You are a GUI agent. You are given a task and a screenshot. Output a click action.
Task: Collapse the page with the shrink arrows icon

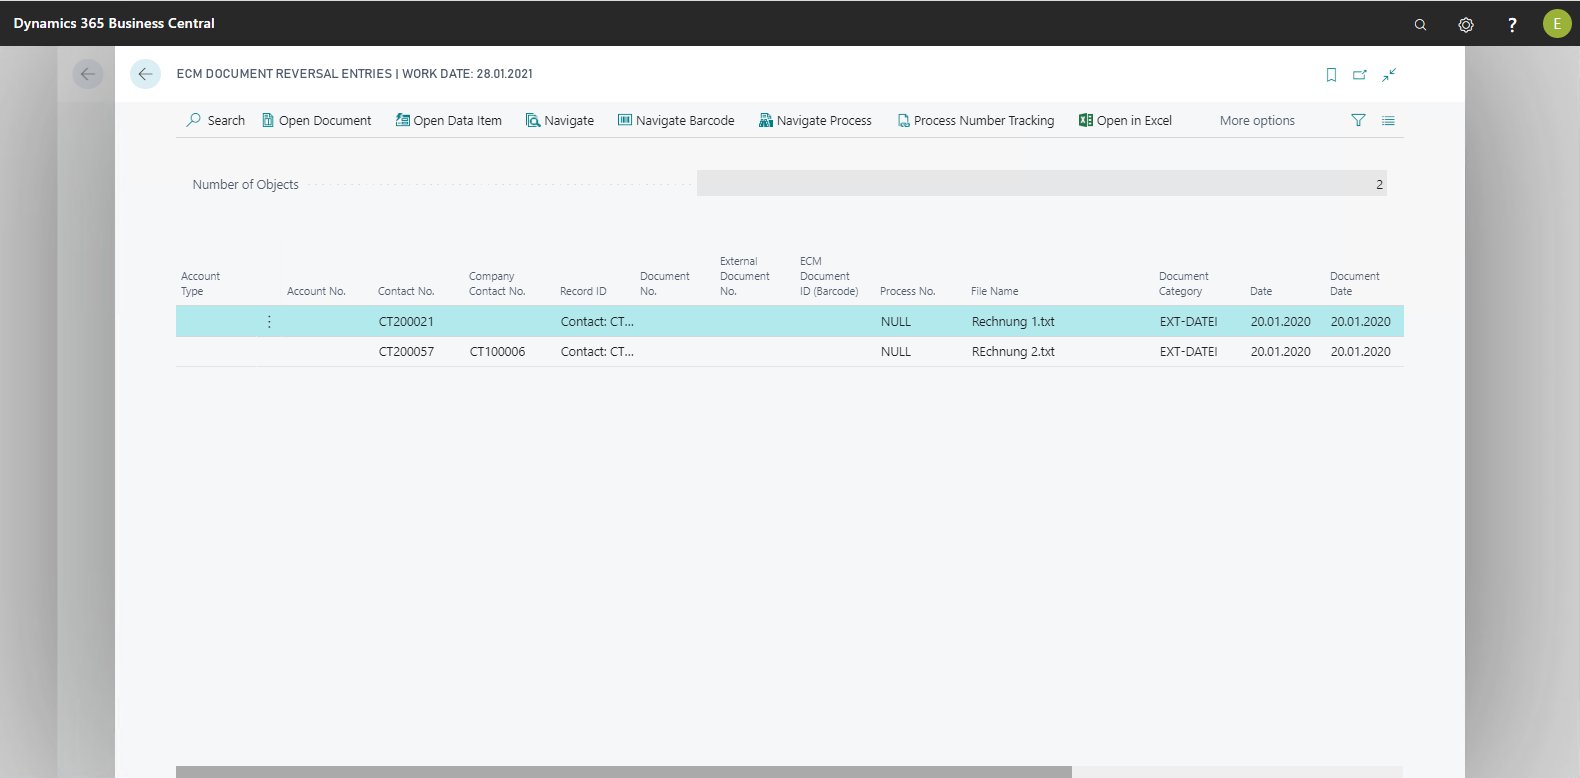(1389, 75)
